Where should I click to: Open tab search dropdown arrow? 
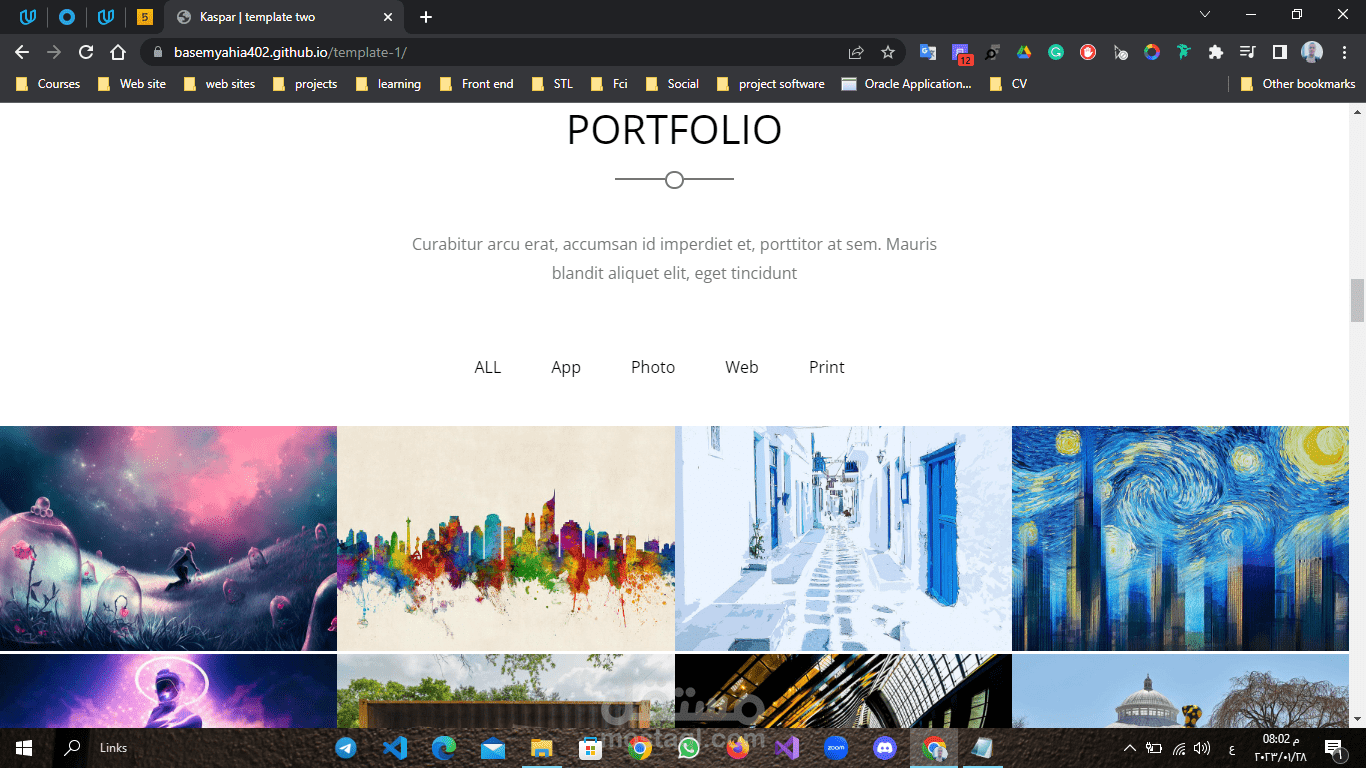[1205, 14]
